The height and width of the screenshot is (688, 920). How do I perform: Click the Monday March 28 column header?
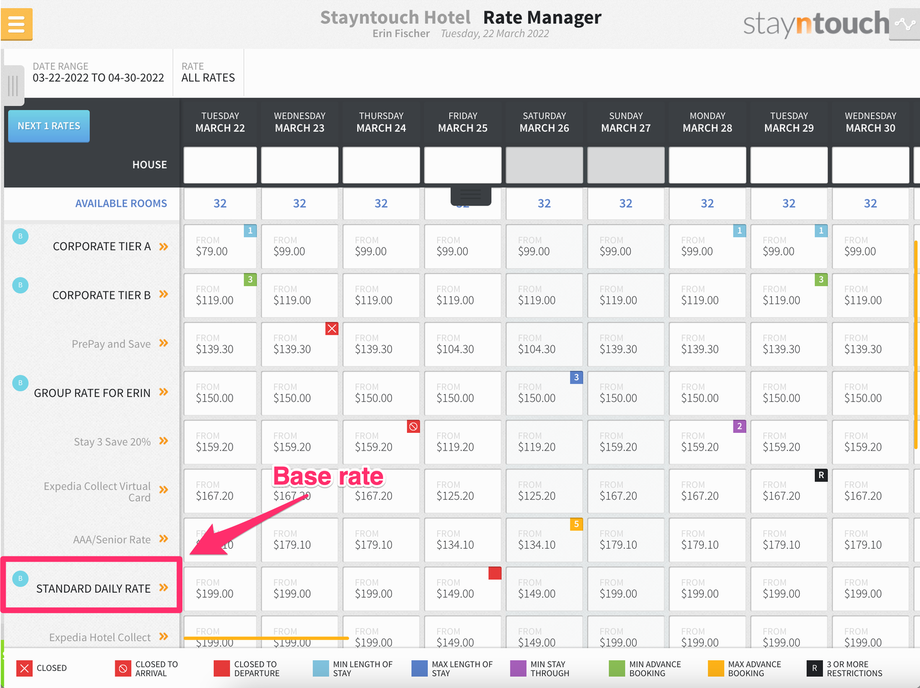click(x=708, y=122)
